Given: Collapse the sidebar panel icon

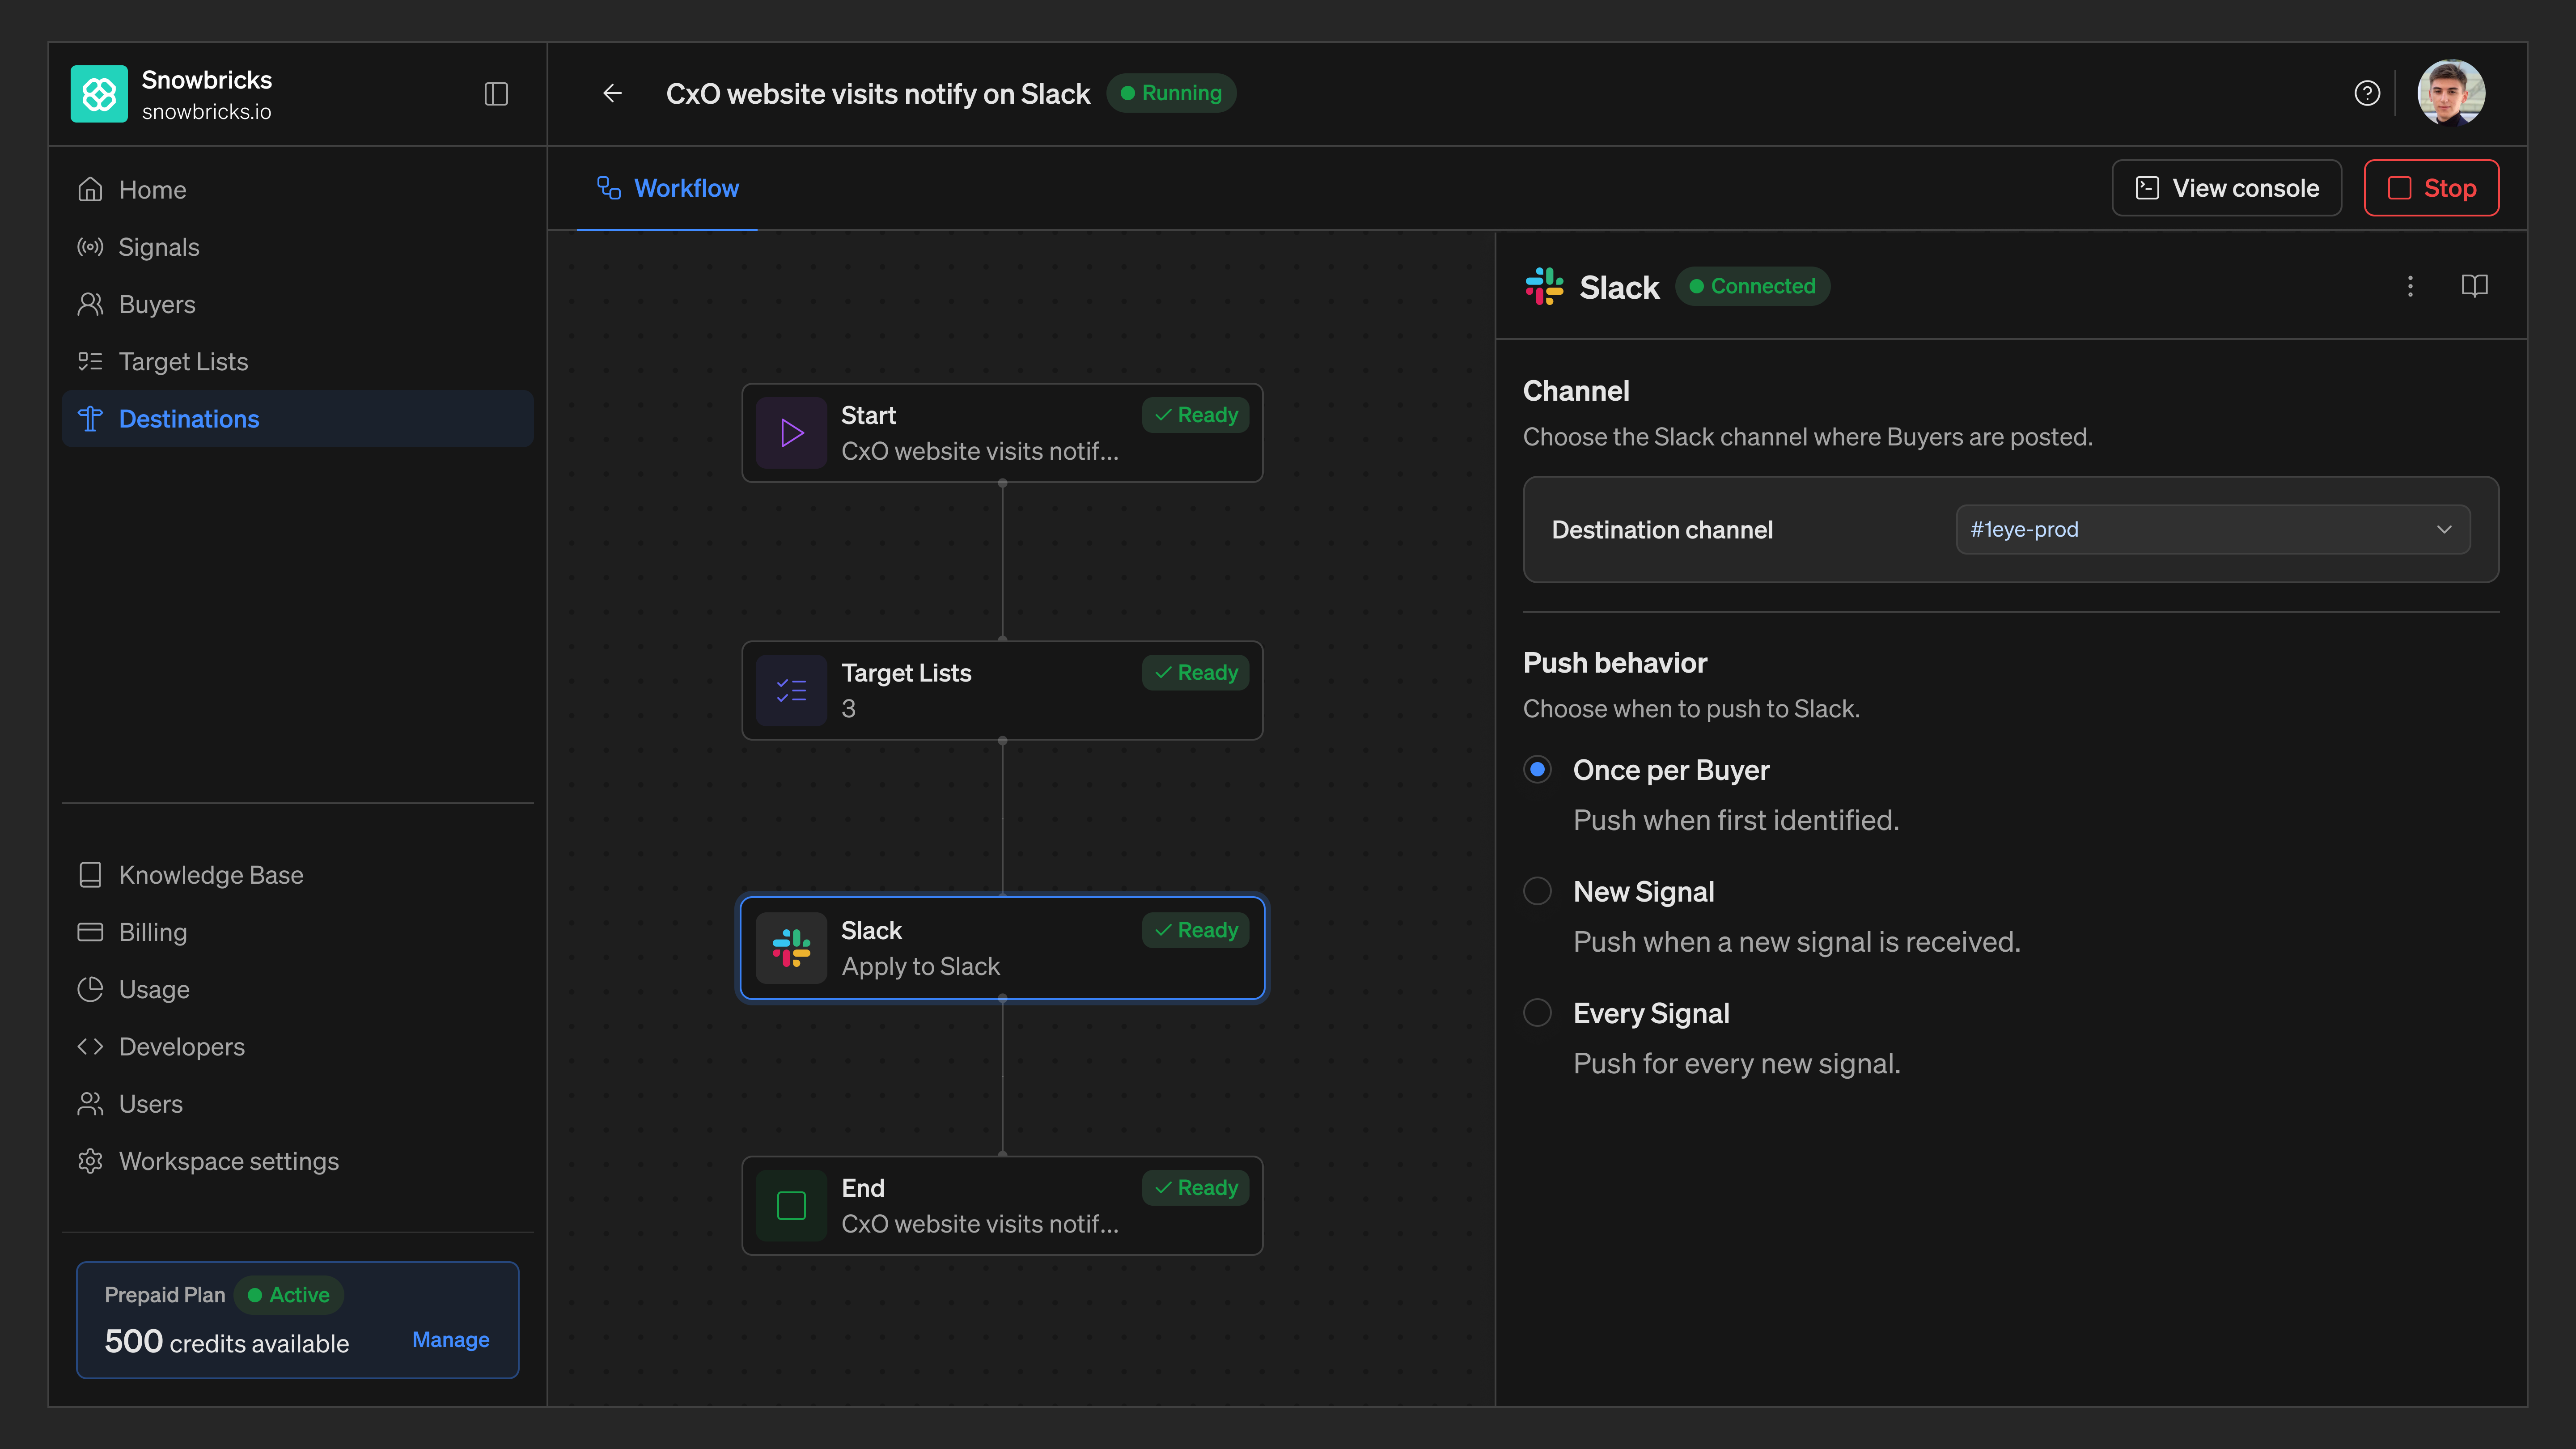Looking at the screenshot, I should coord(496,94).
